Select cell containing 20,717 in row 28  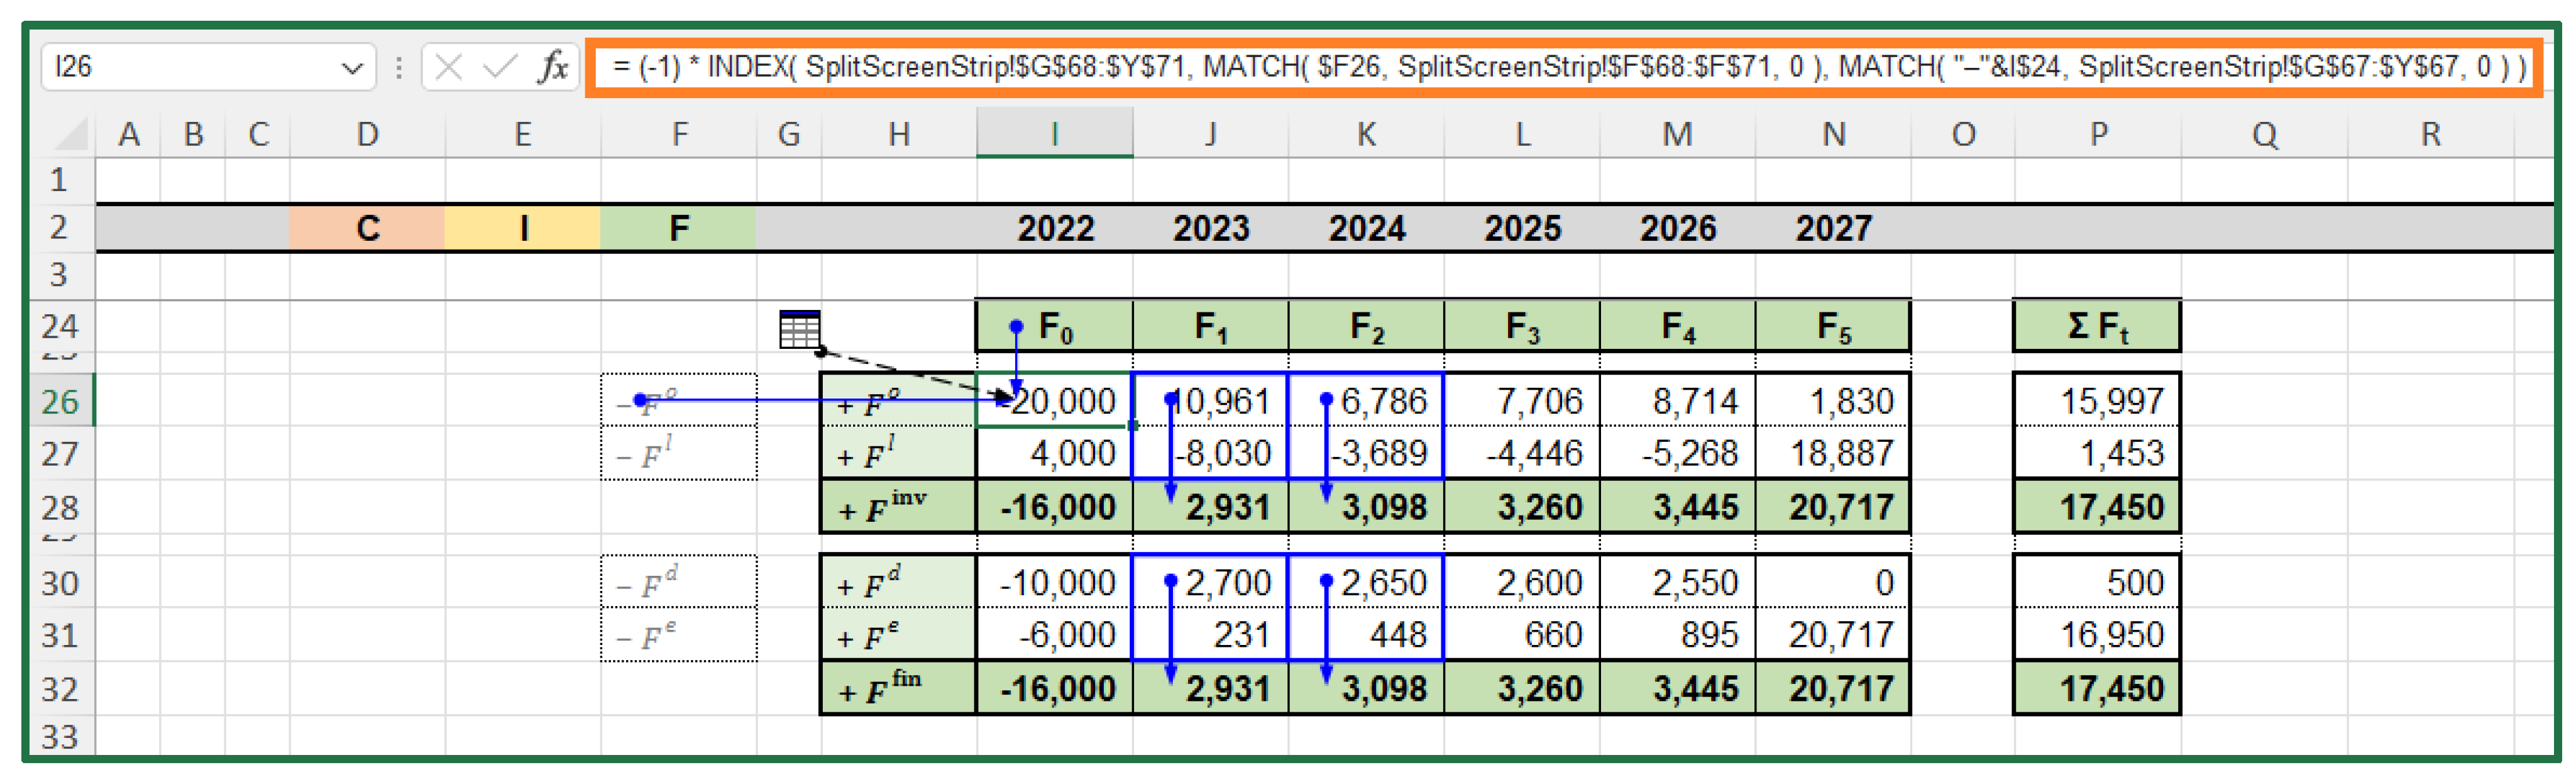click(x=1833, y=507)
